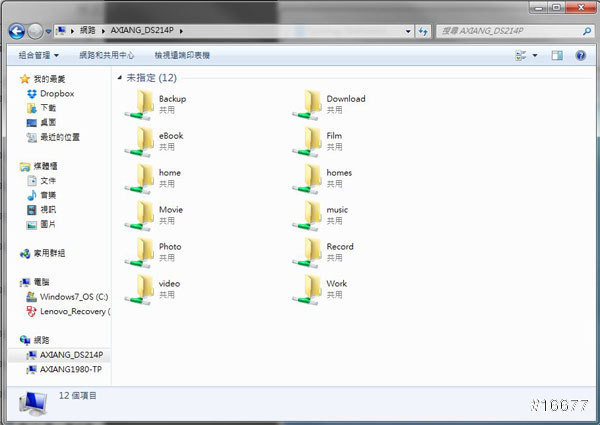
Task: Open 視訊 videos library
Action: (48, 210)
